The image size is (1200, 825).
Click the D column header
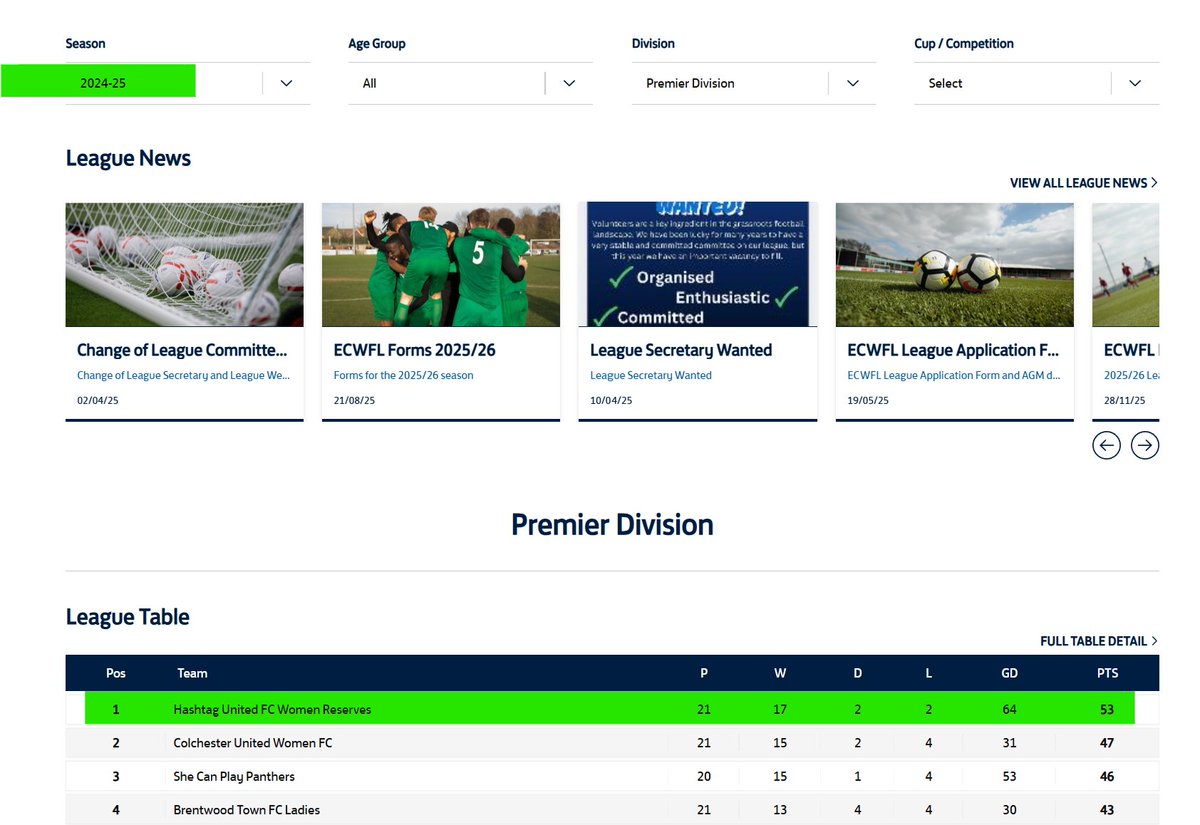click(857, 673)
